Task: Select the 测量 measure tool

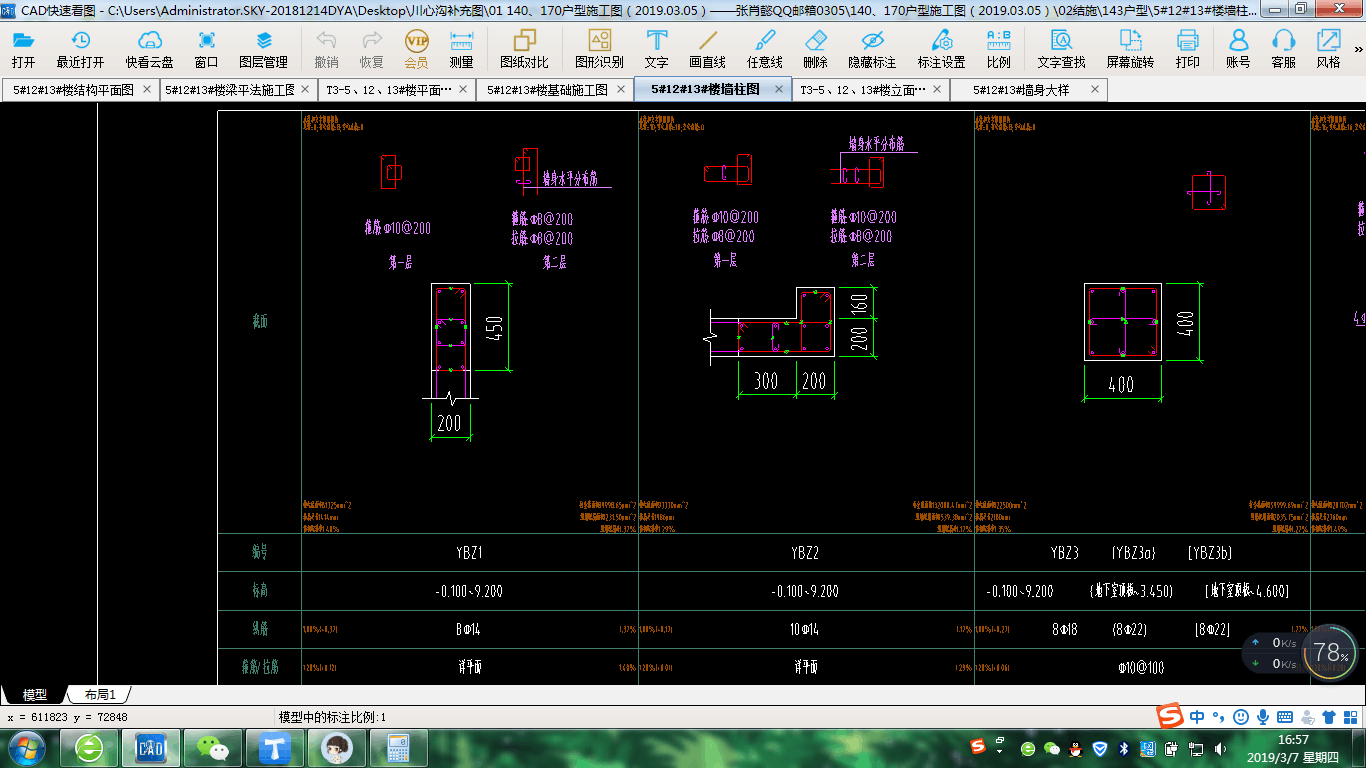Action: (x=461, y=49)
